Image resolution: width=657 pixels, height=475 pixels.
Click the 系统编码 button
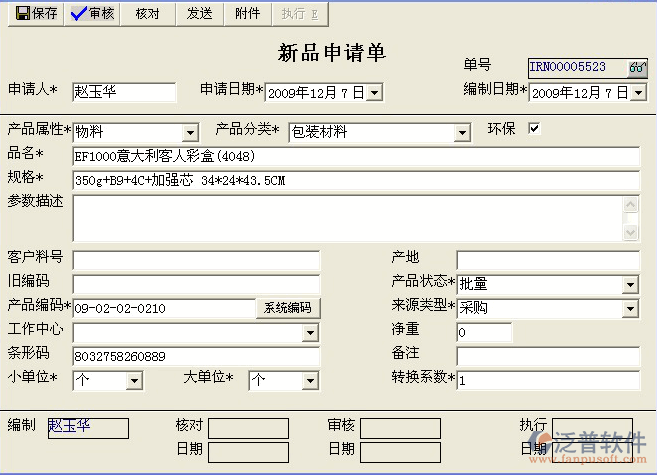coord(288,308)
